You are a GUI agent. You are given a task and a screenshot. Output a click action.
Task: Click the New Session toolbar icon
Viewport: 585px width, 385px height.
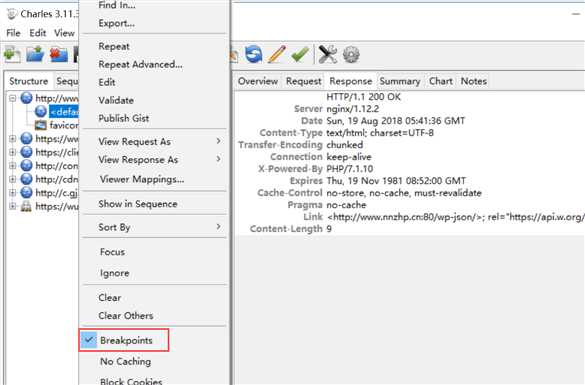point(12,55)
